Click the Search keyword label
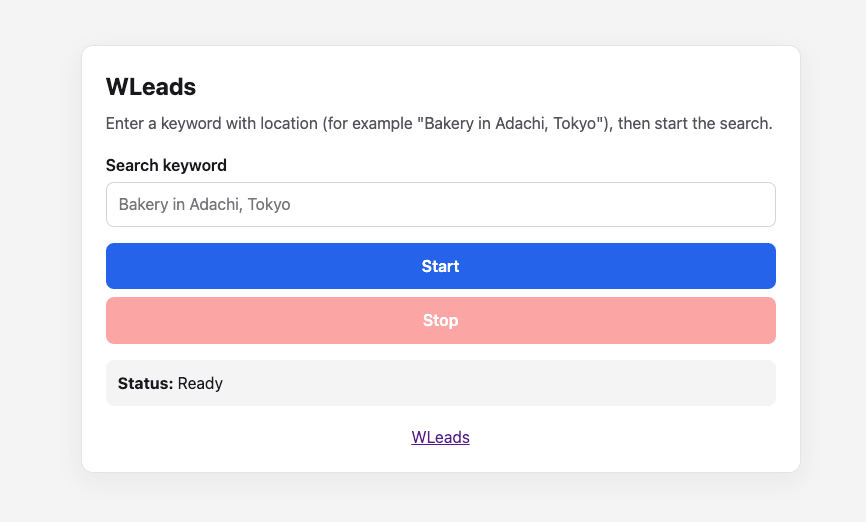Image resolution: width=866 pixels, height=522 pixels. (166, 165)
